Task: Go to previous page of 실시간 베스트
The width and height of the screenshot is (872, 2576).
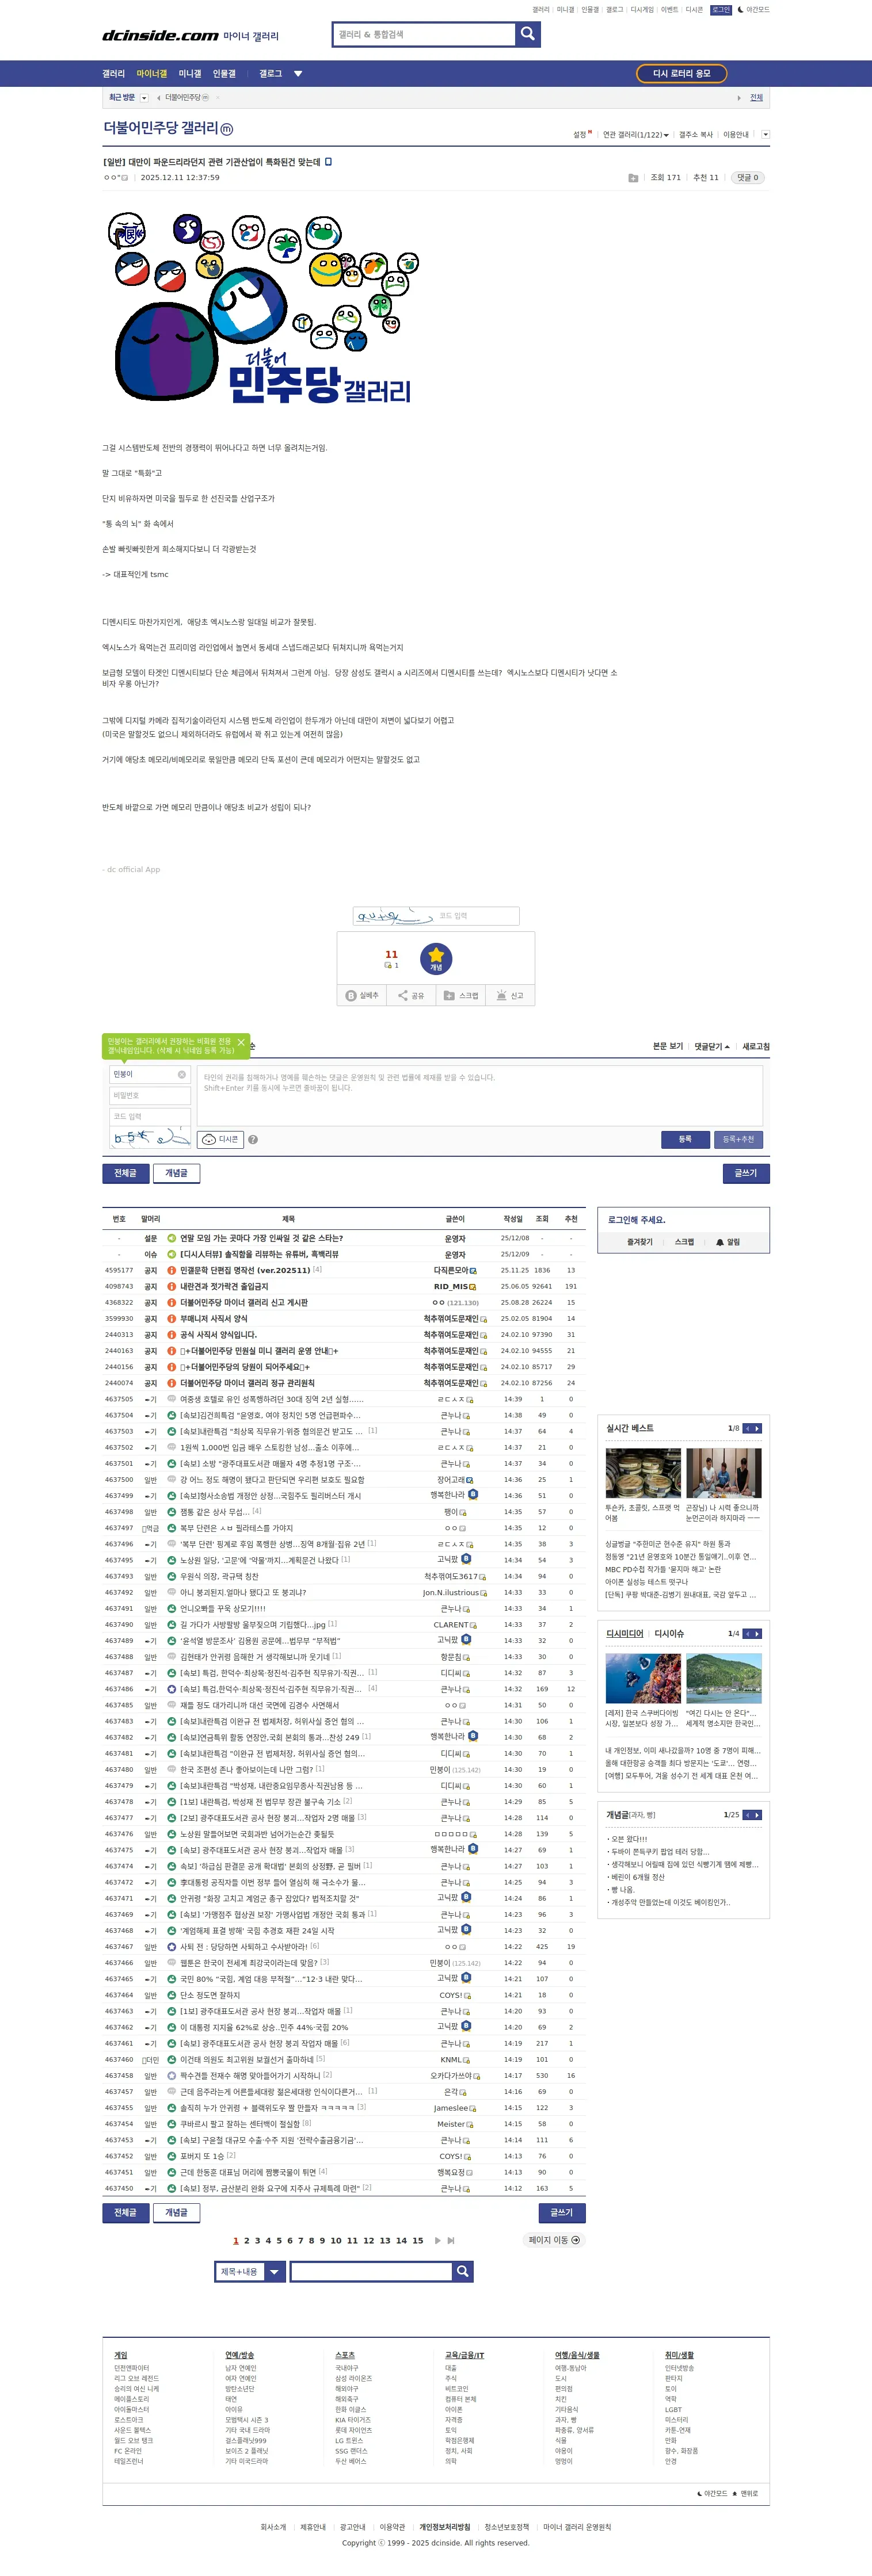Action: click(747, 1429)
